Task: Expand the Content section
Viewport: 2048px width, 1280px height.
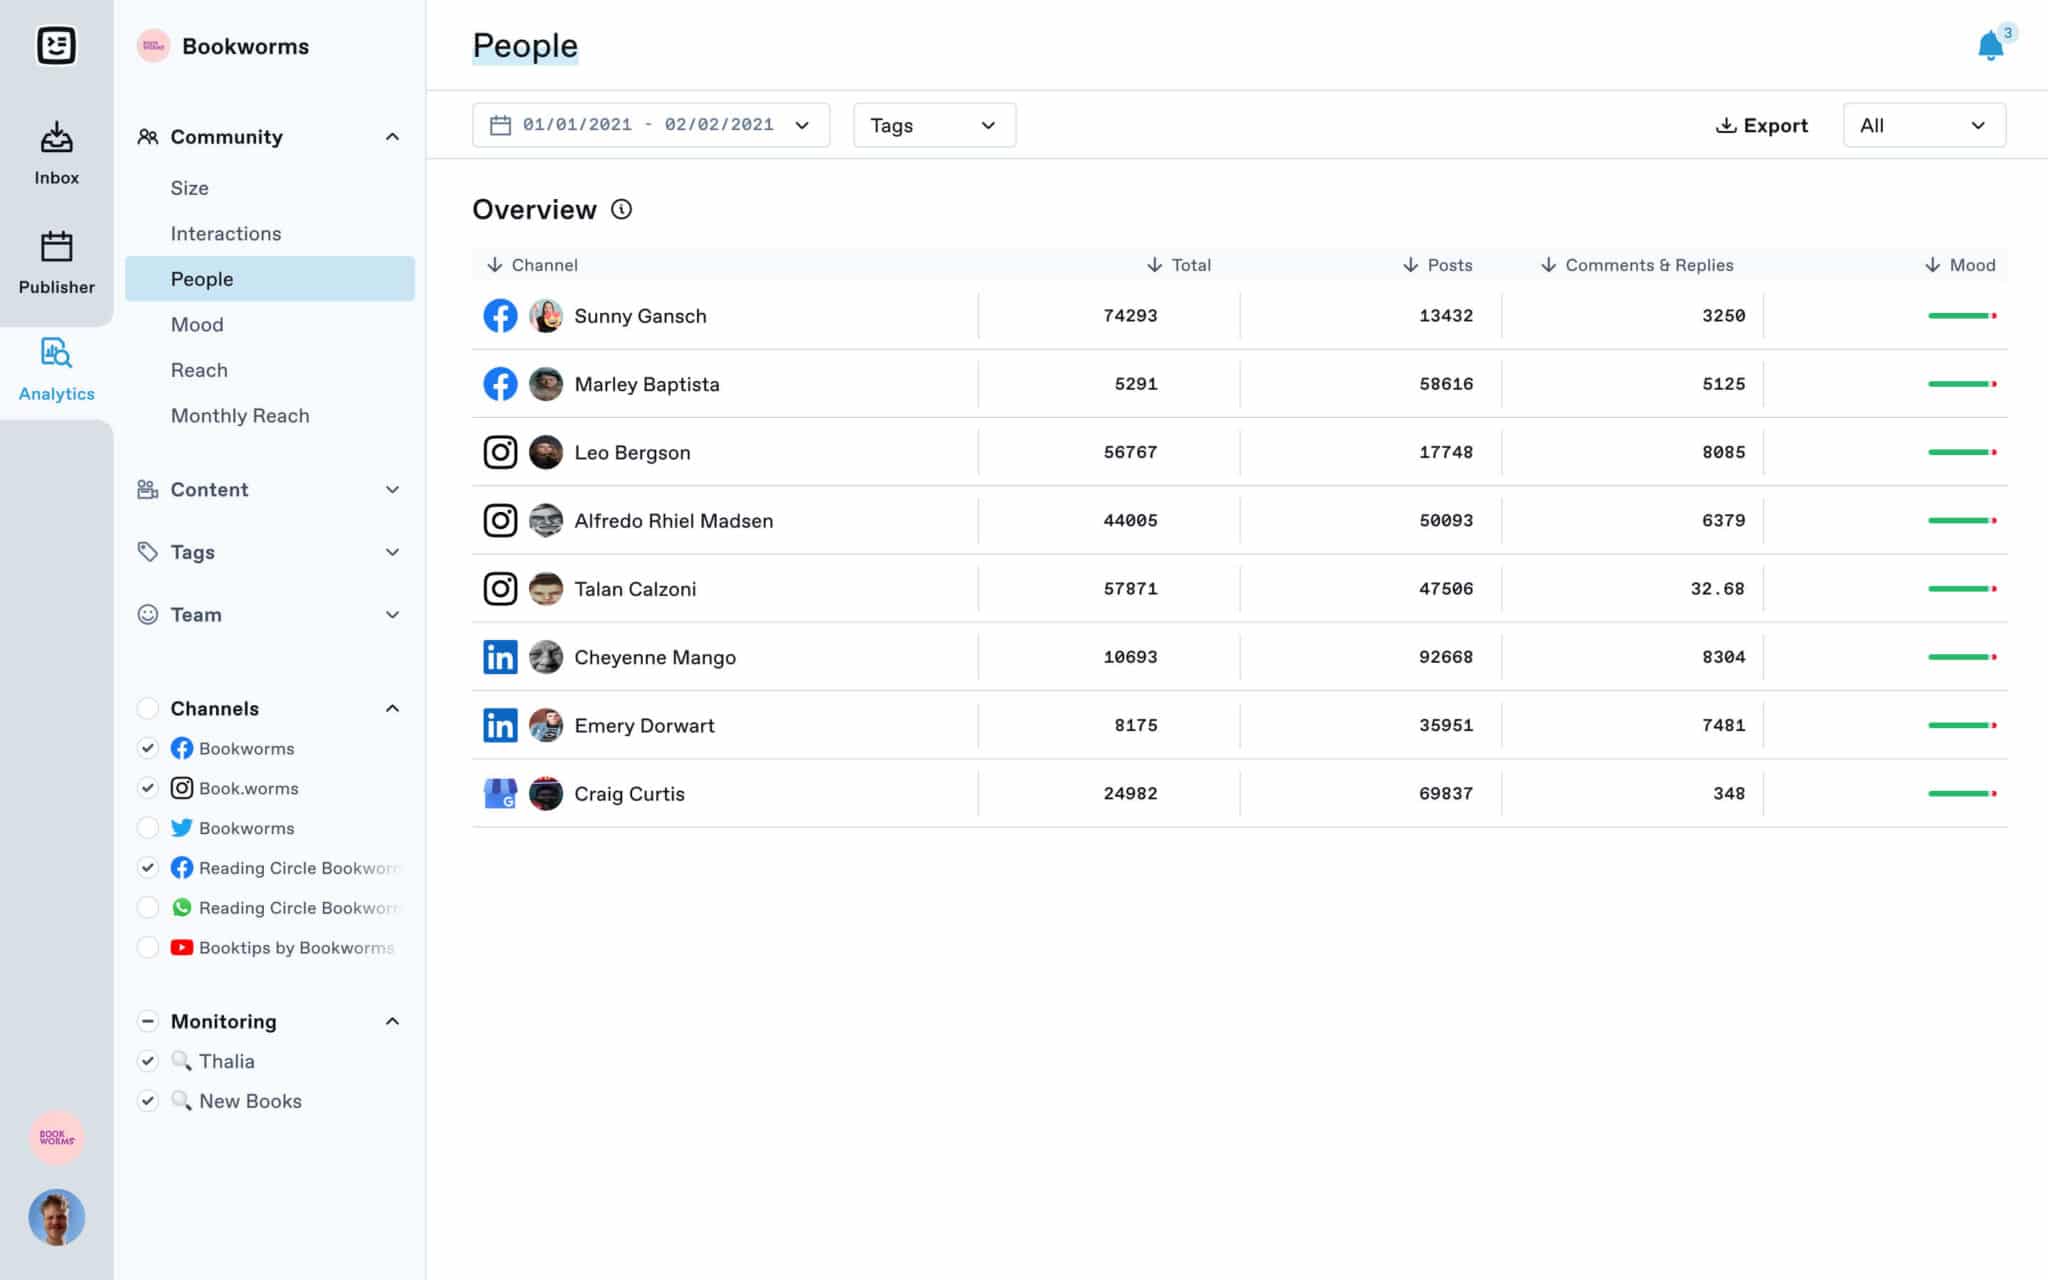Action: [x=392, y=490]
